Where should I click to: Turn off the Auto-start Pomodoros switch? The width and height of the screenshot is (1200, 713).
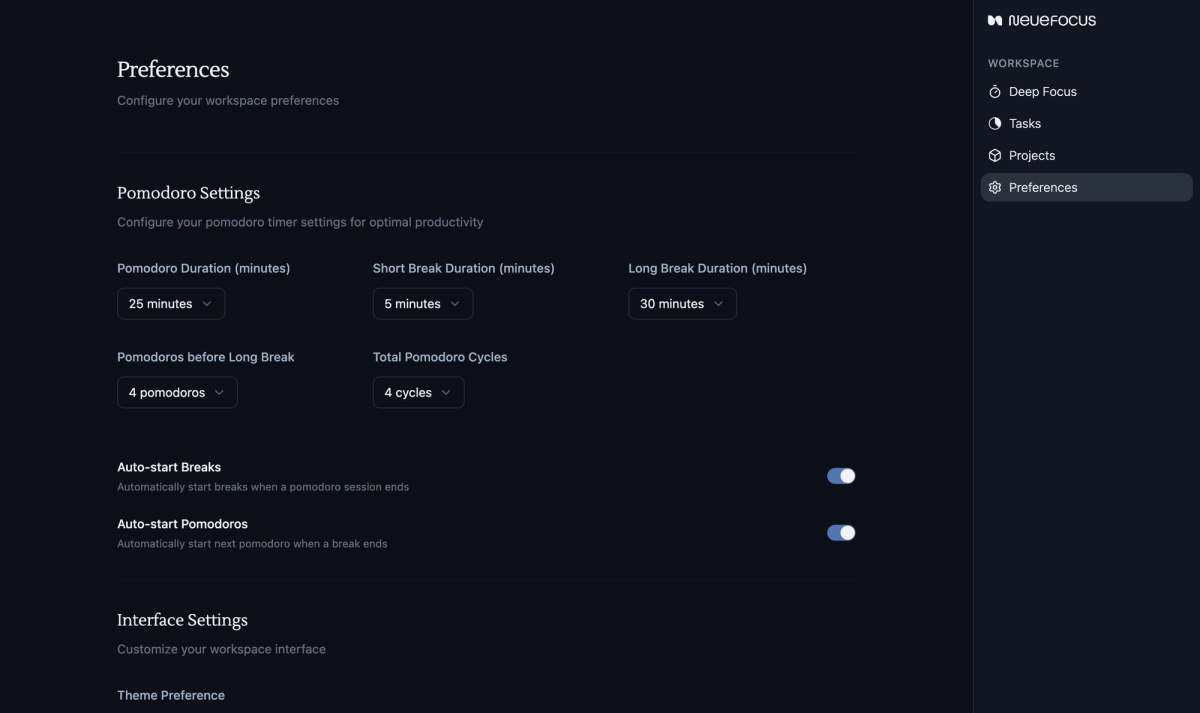(x=841, y=533)
